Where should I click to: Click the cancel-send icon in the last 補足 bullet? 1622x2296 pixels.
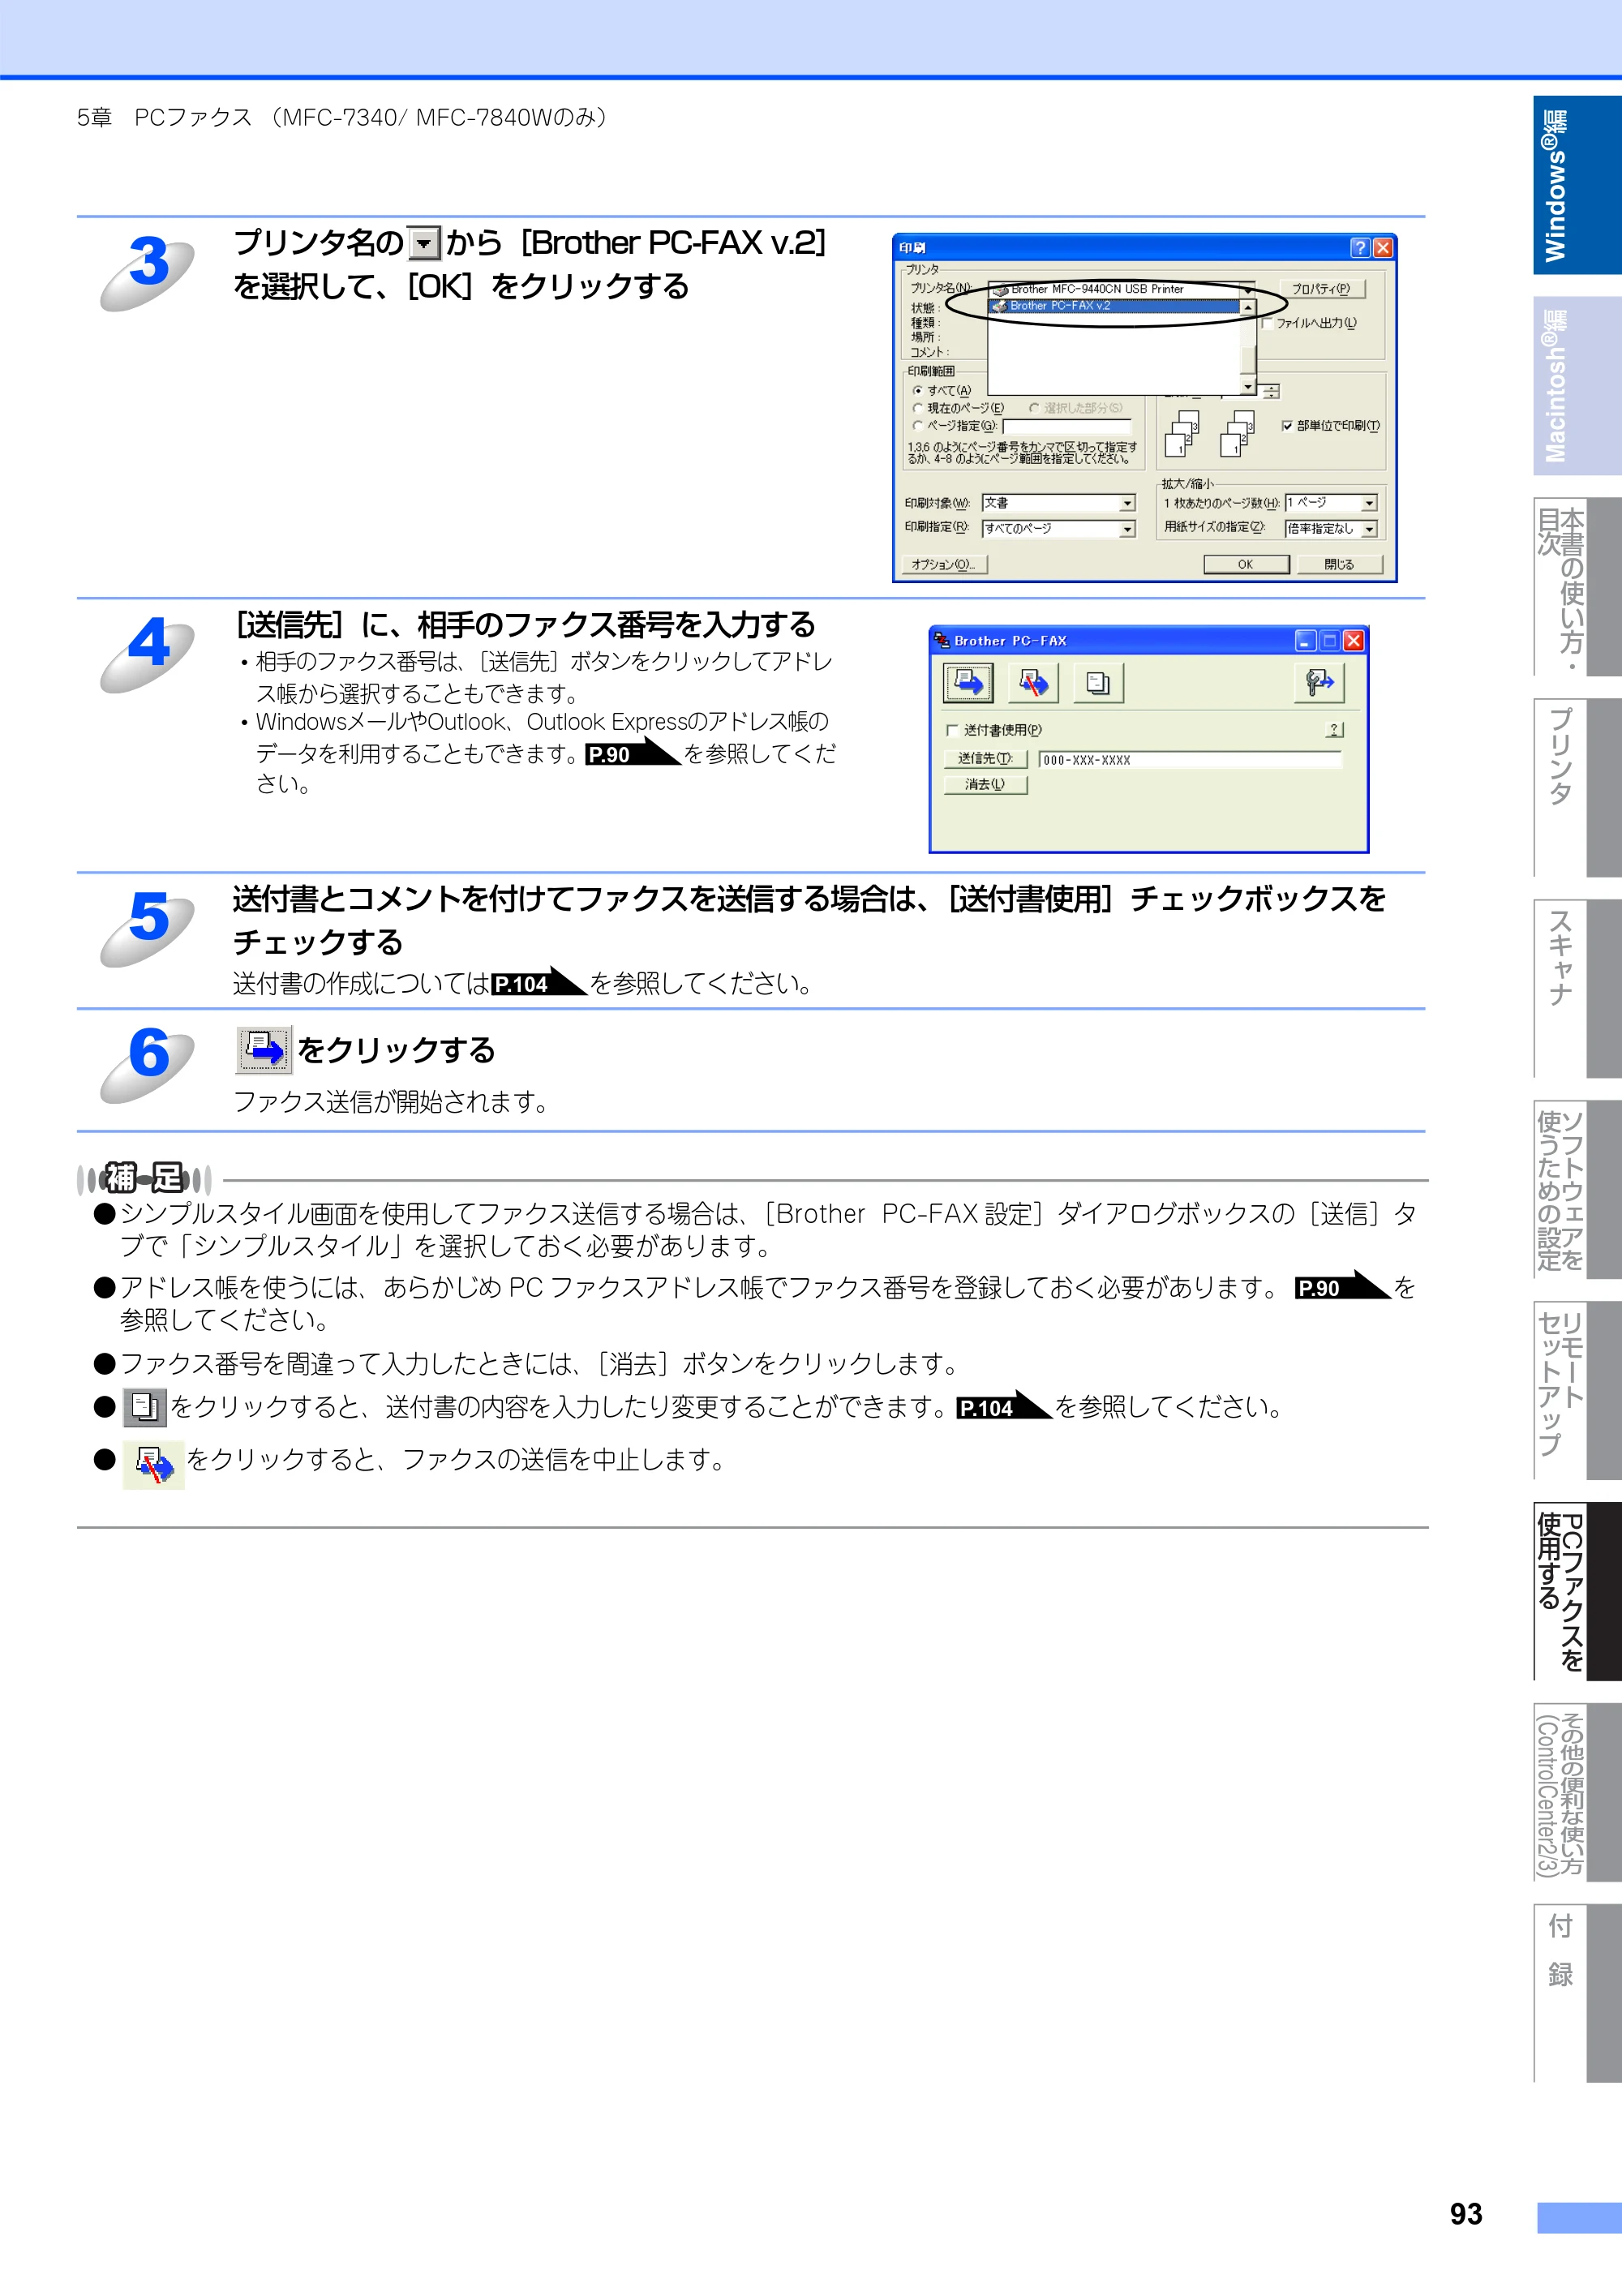coord(153,1465)
